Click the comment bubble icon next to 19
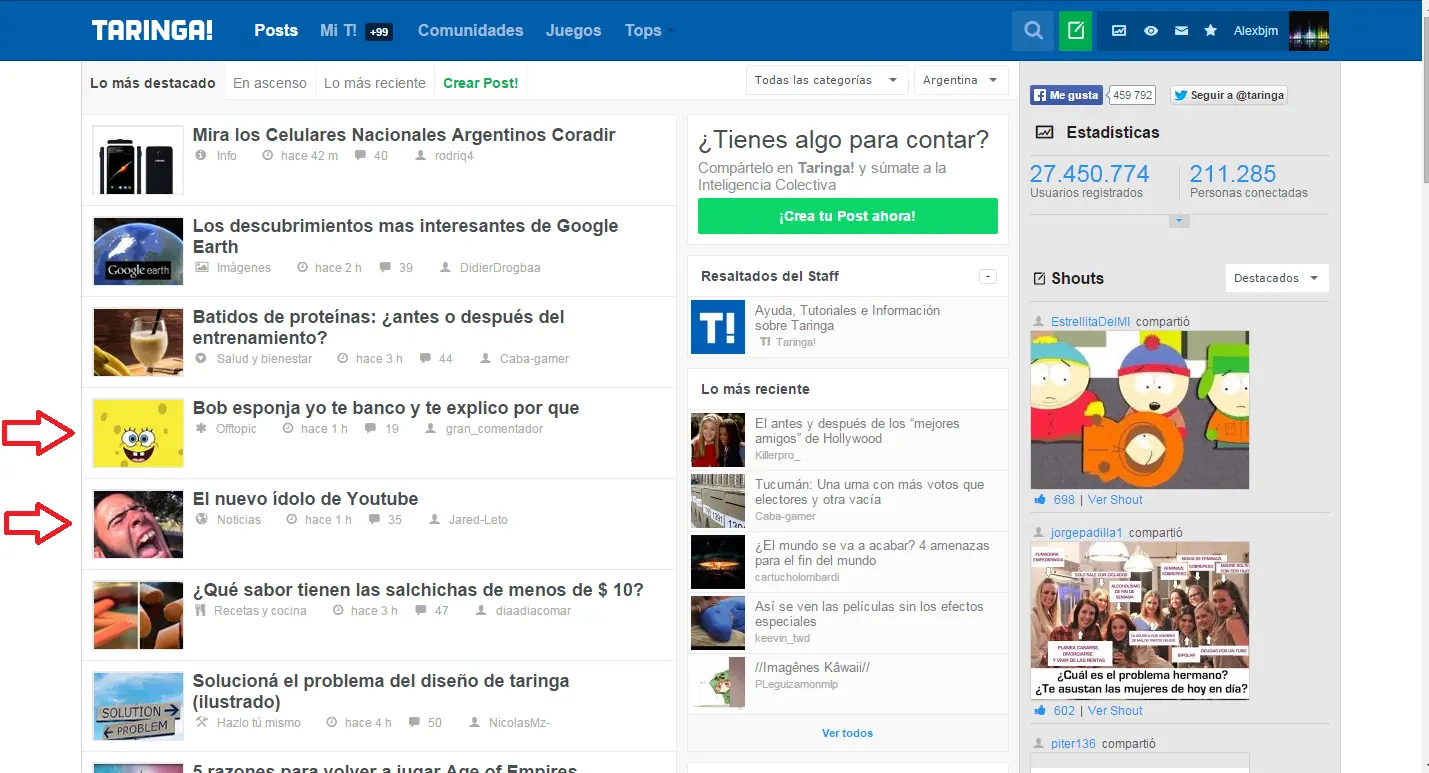This screenshot has width=1429, height=773. coord(371,429)
